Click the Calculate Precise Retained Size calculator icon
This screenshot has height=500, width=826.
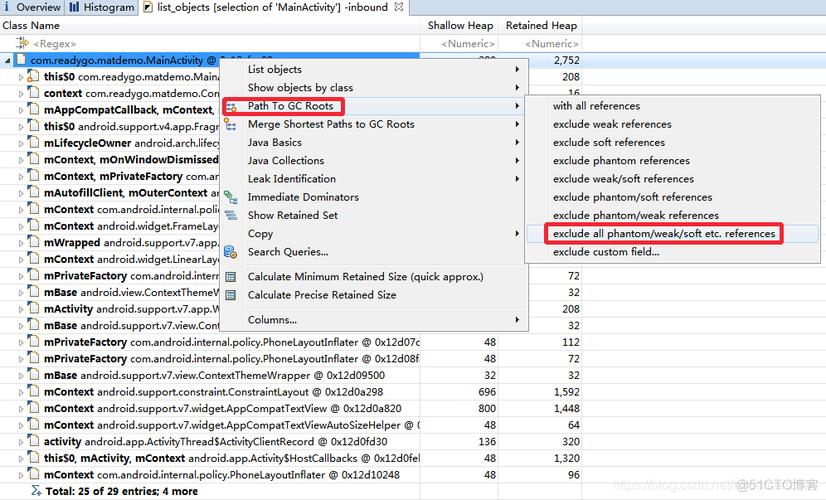tap(231, 296)
